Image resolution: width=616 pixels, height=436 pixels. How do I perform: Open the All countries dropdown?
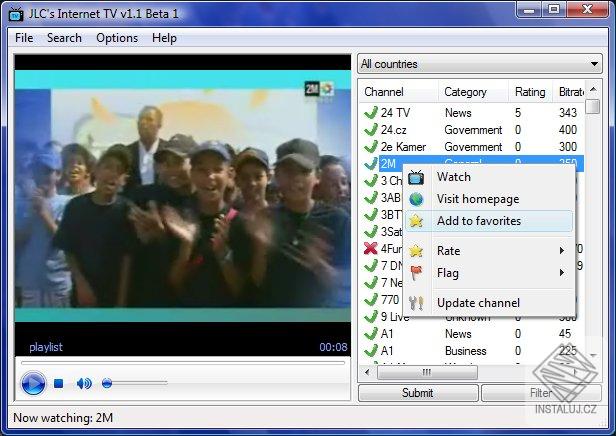pos(480,64)
